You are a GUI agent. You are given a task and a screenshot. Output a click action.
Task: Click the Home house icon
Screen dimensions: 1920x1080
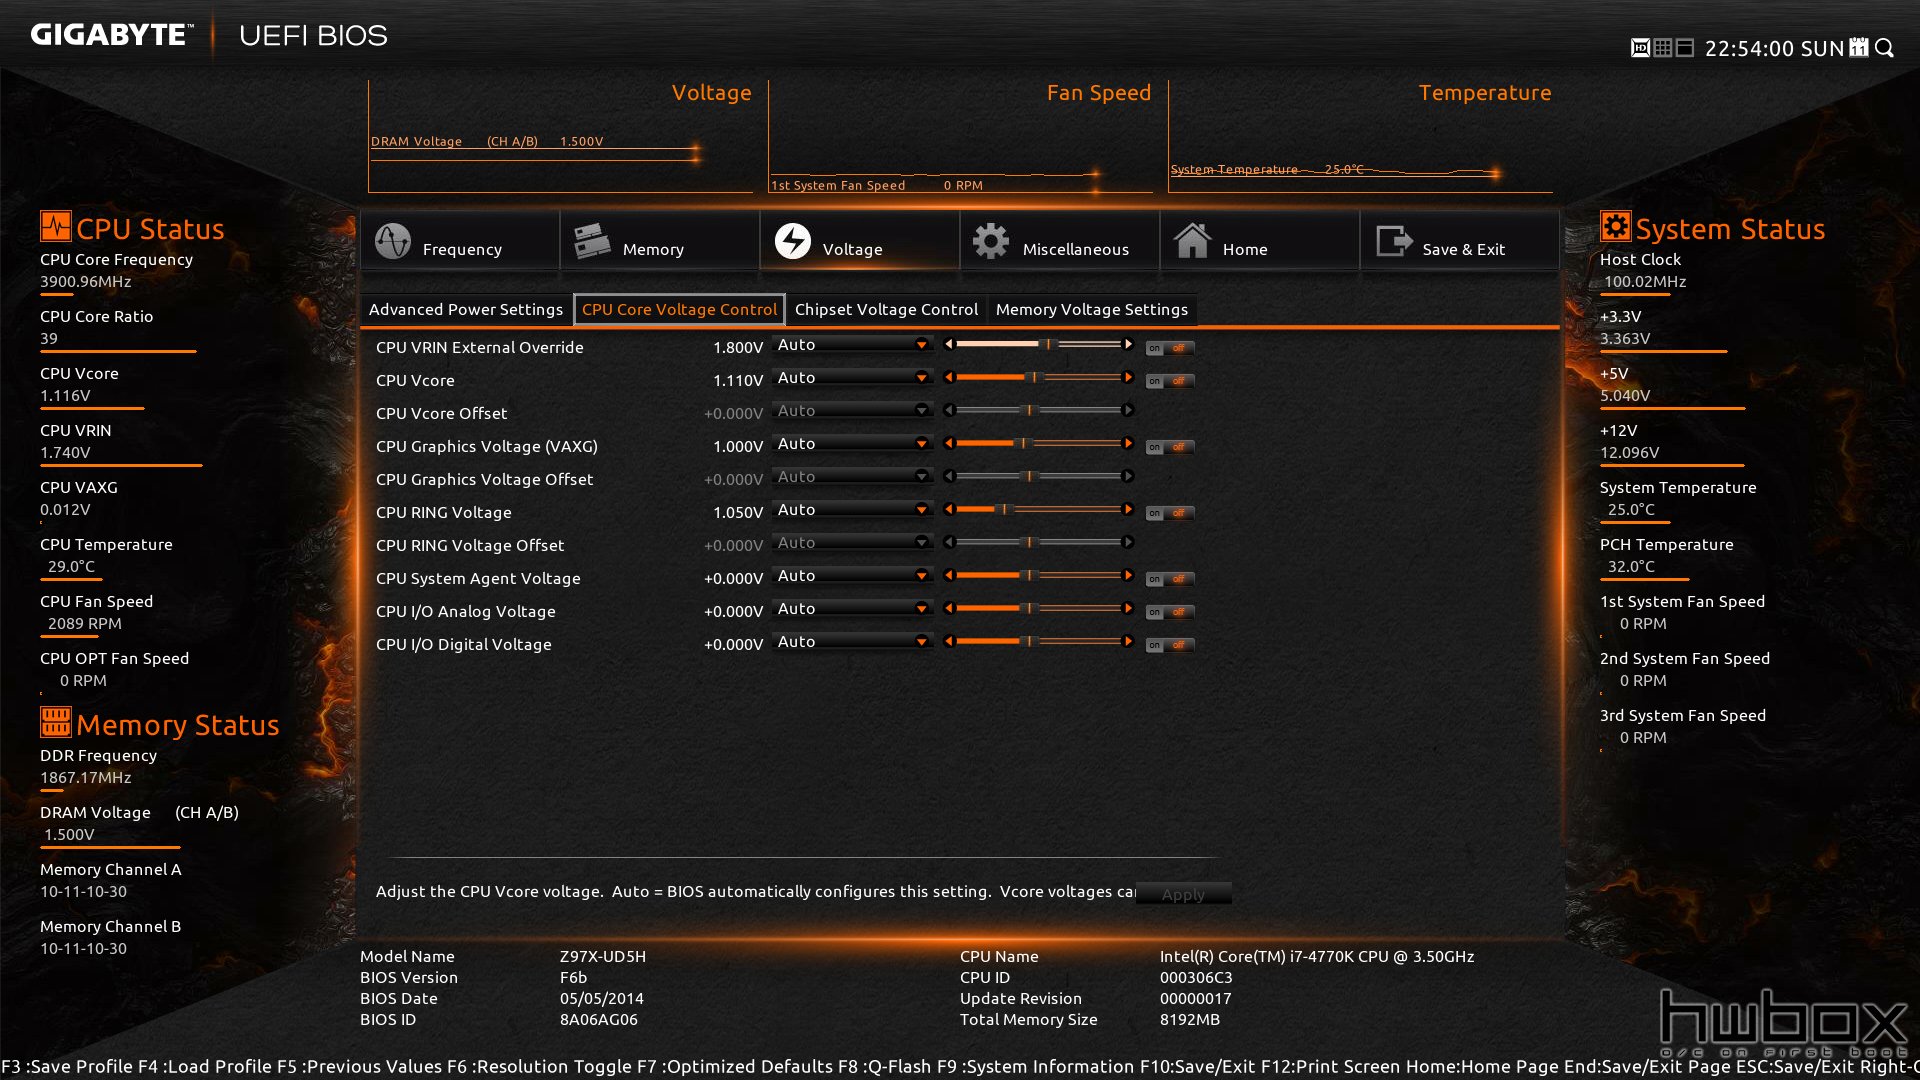[x=1192, y=241]
